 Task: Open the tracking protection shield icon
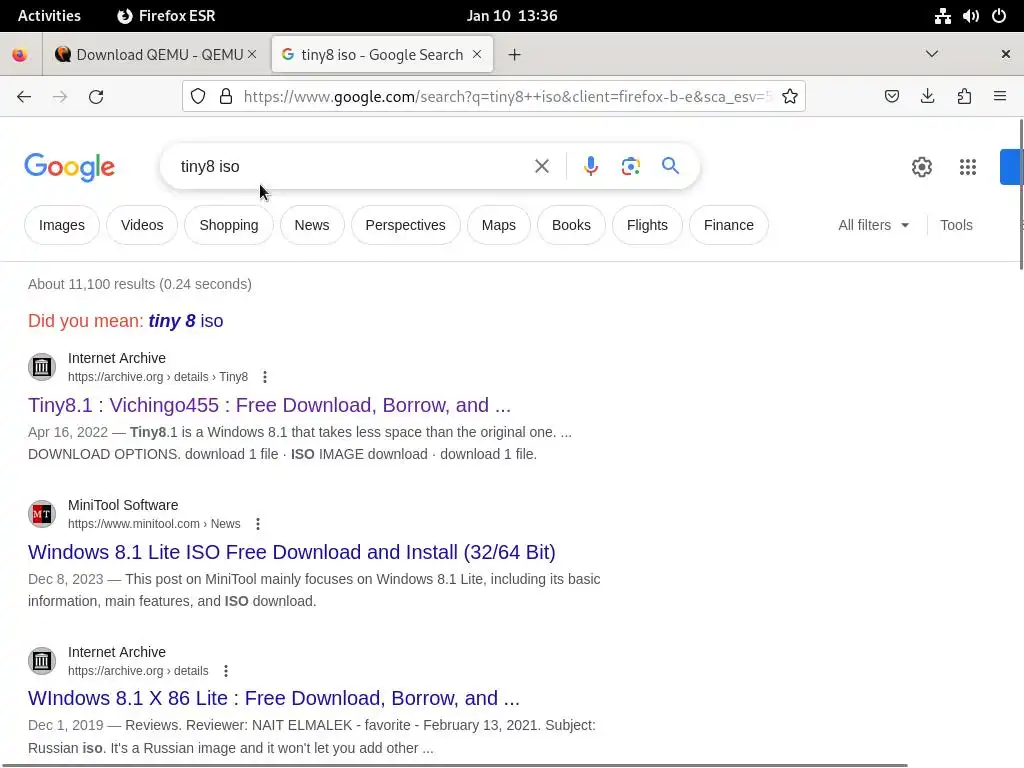(198, 97)
